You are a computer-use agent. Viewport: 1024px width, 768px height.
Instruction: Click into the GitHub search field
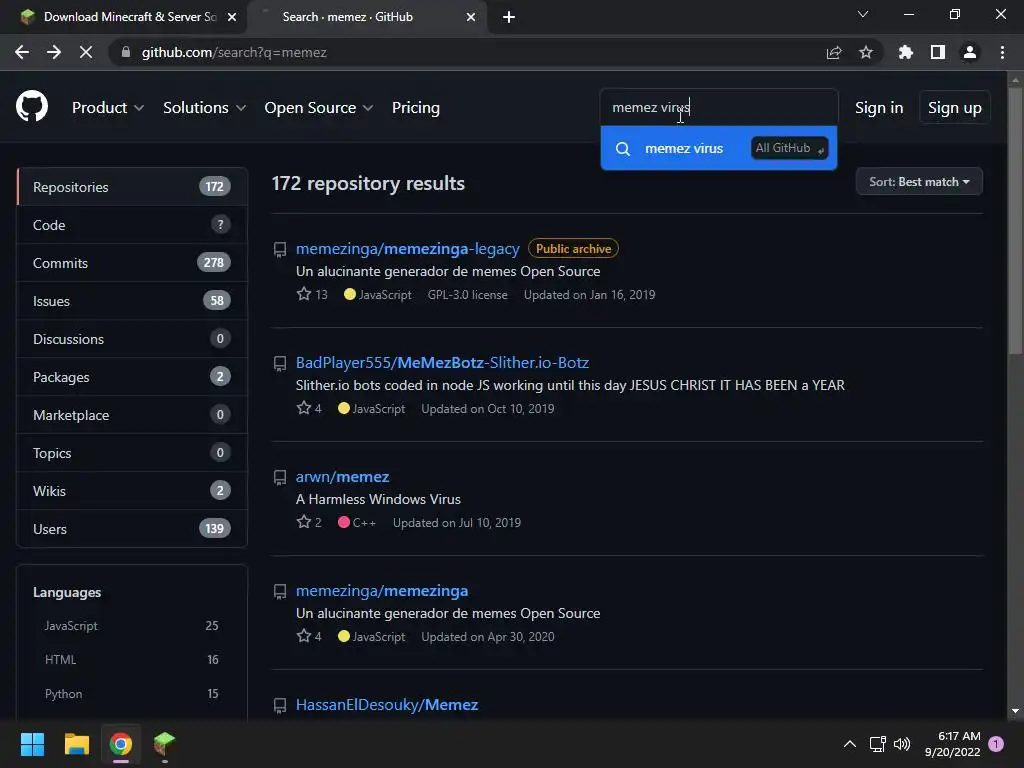click(x=718, y=107)
